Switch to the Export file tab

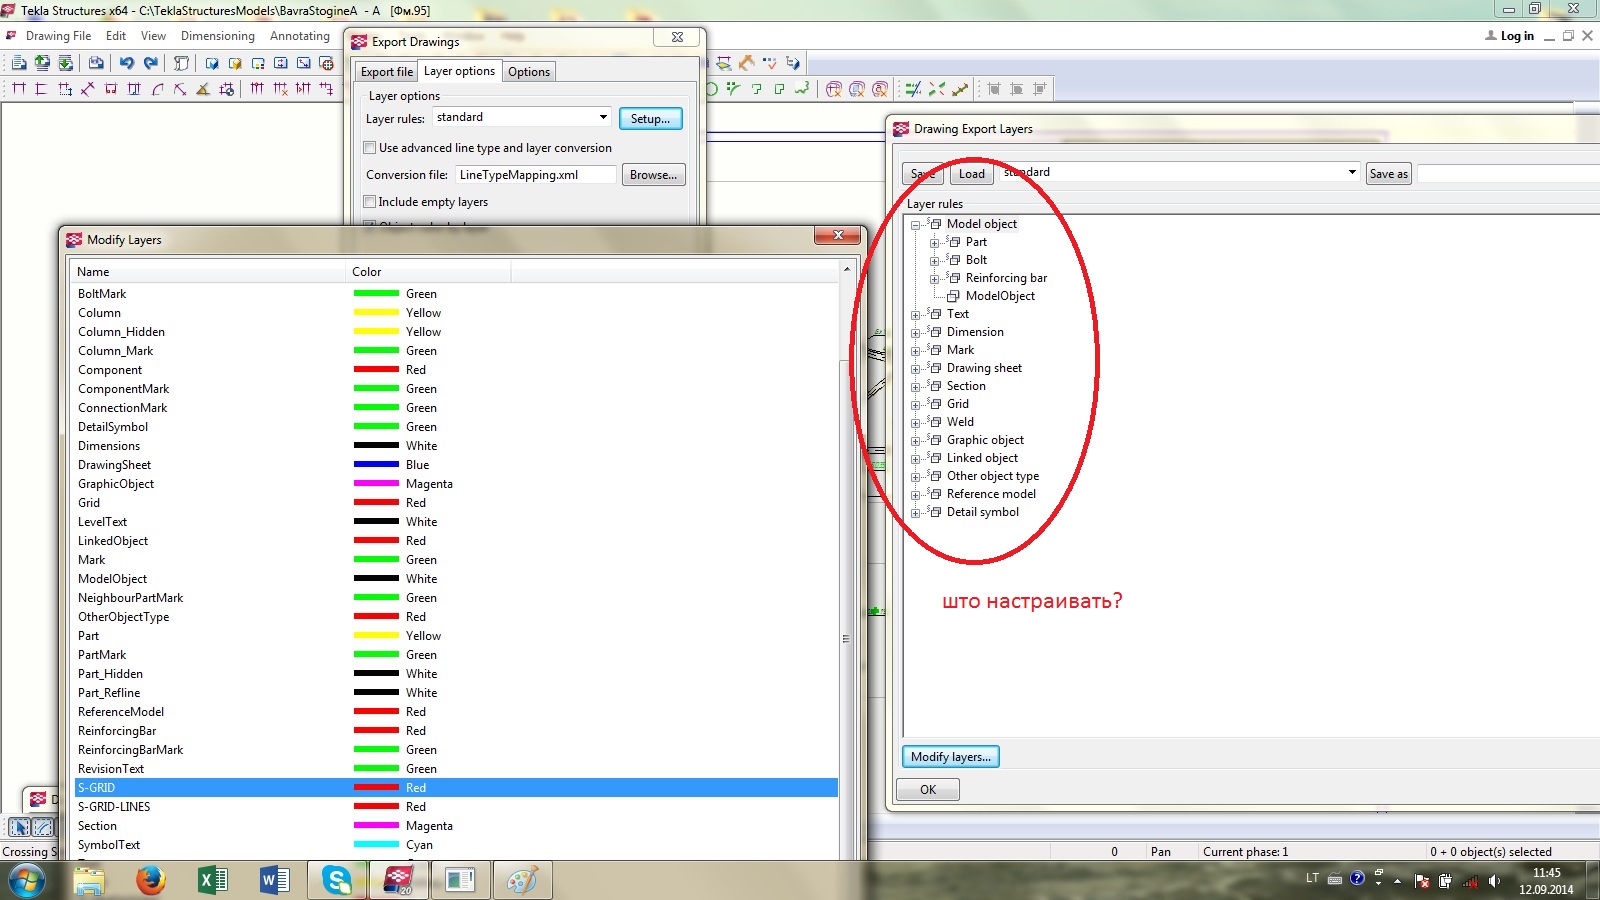pos(386,72)
